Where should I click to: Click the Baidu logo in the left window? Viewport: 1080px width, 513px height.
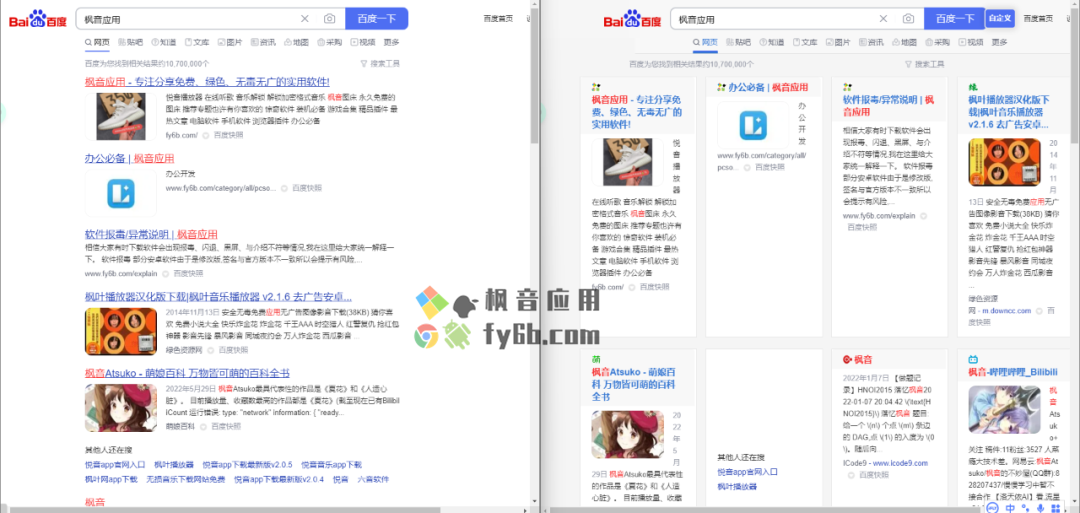[x=38, y=19]
